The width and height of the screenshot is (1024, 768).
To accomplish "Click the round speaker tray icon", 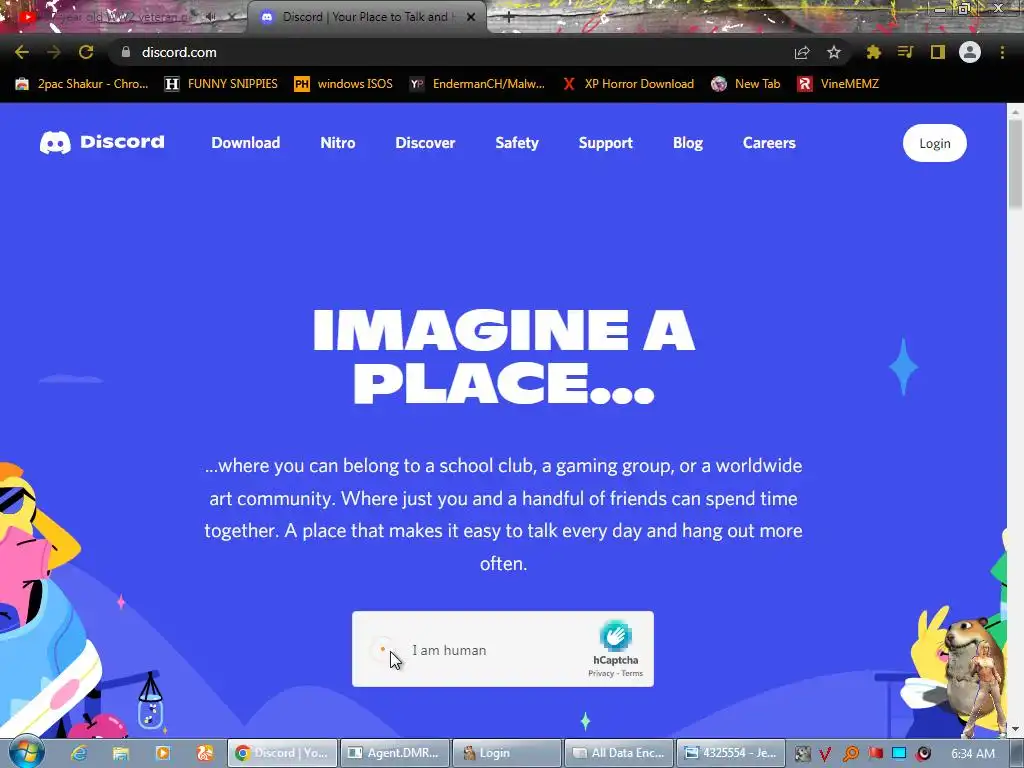I will click(923, 753).
